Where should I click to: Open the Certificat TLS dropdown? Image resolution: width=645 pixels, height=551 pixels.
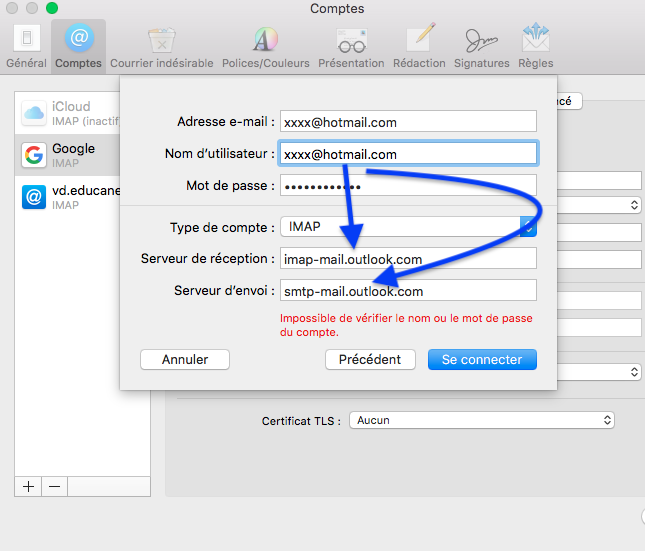click(x=482, y=420)
